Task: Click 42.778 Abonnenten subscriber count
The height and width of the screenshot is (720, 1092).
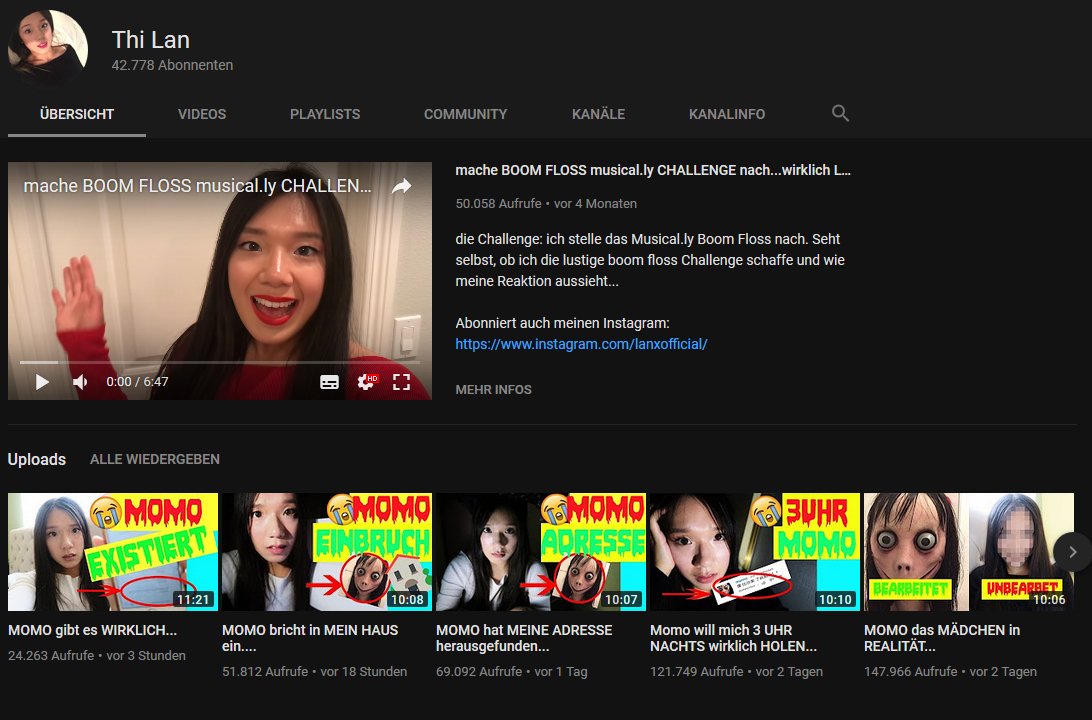Action: (172, 65)
